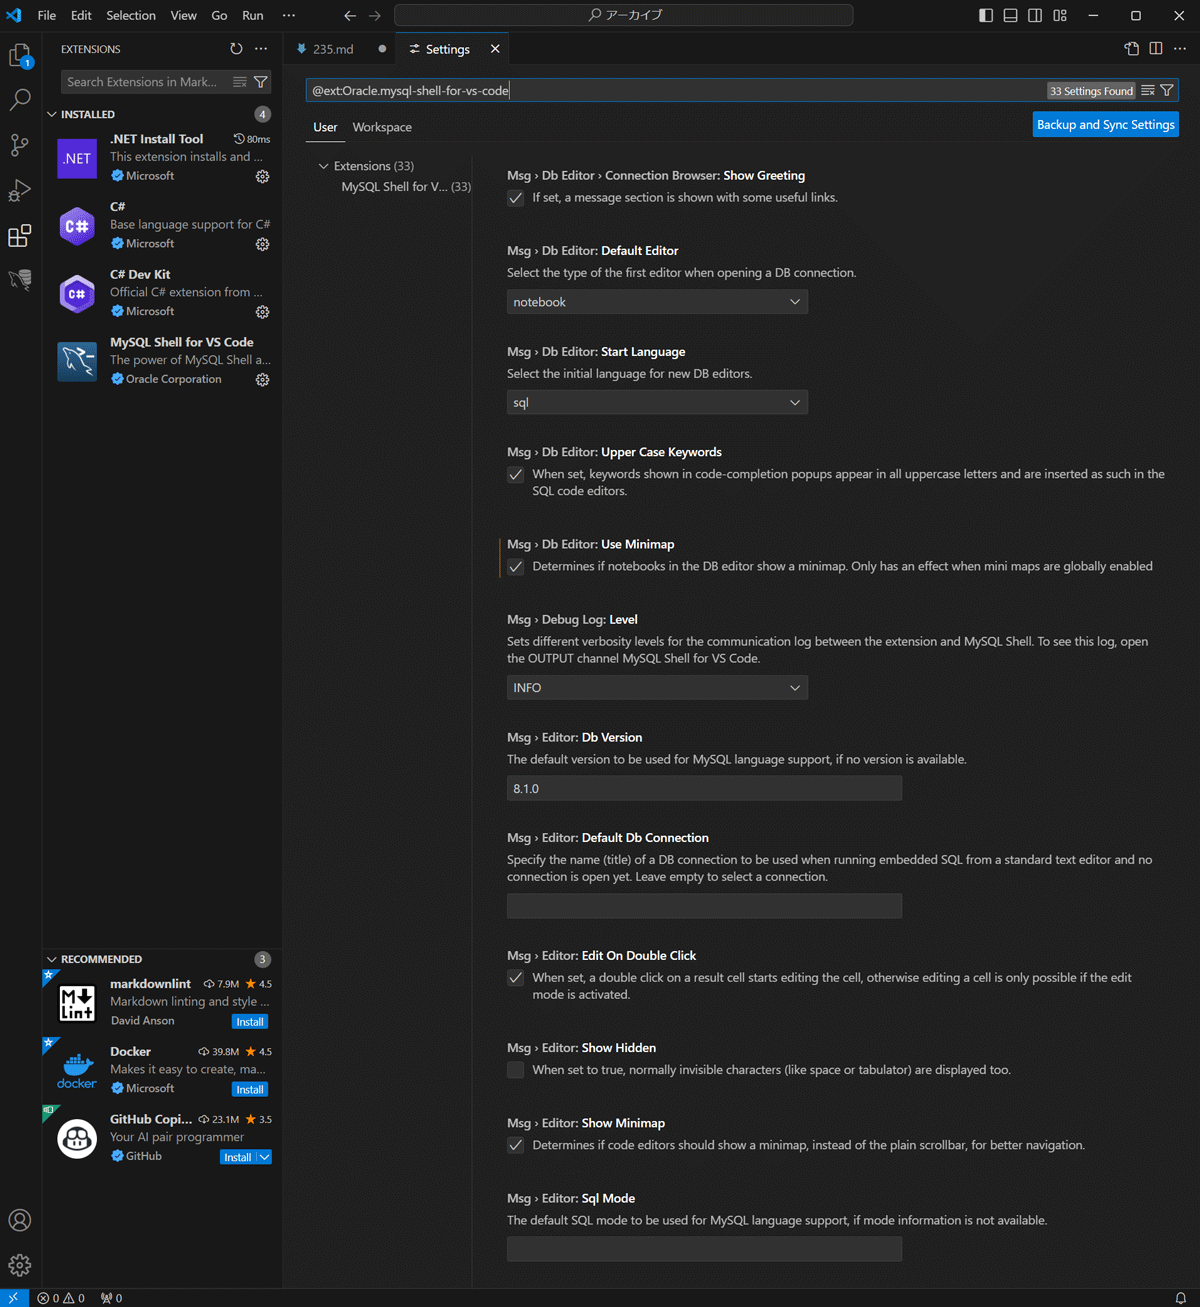The image size is (1200, 1307).
Task: Open manage gear for MySQL Shell extension
Action: 262,380
